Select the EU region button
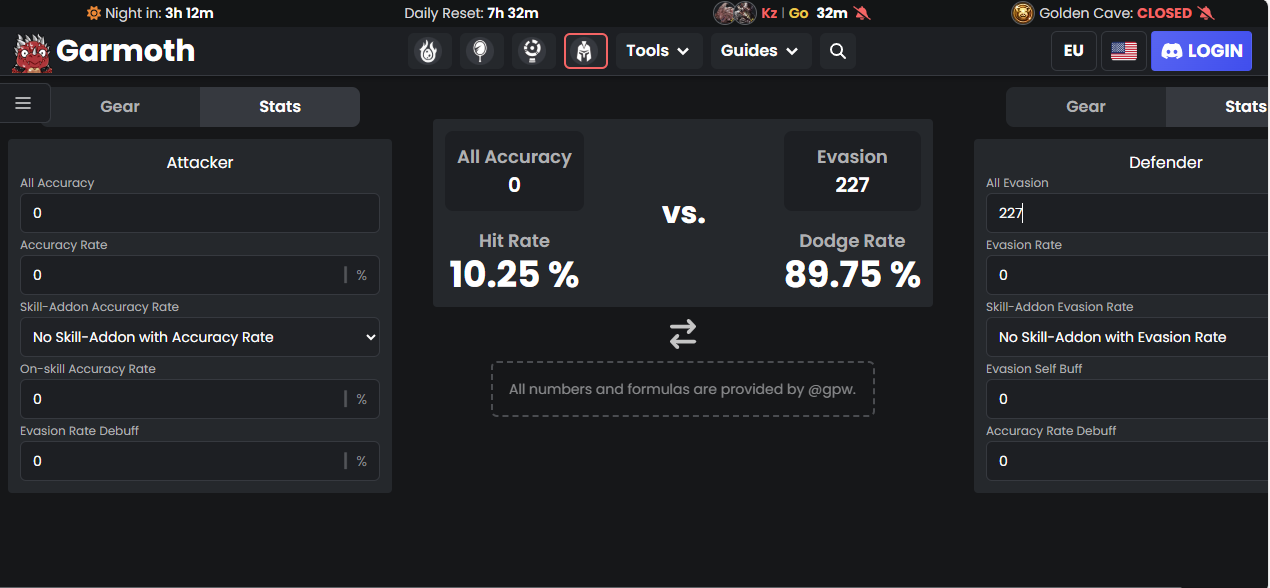Image resolution: width=1270 pixels, height=588 pixels. click(x=1074, y=51)
